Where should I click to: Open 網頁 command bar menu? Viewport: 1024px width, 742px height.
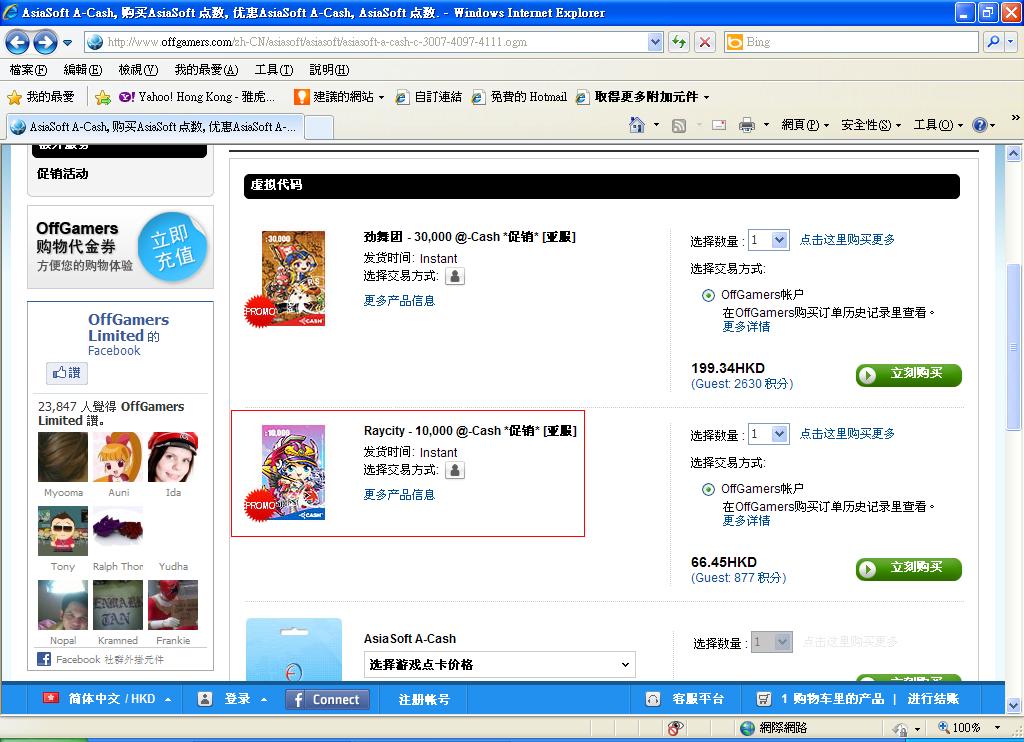(805, 125)
